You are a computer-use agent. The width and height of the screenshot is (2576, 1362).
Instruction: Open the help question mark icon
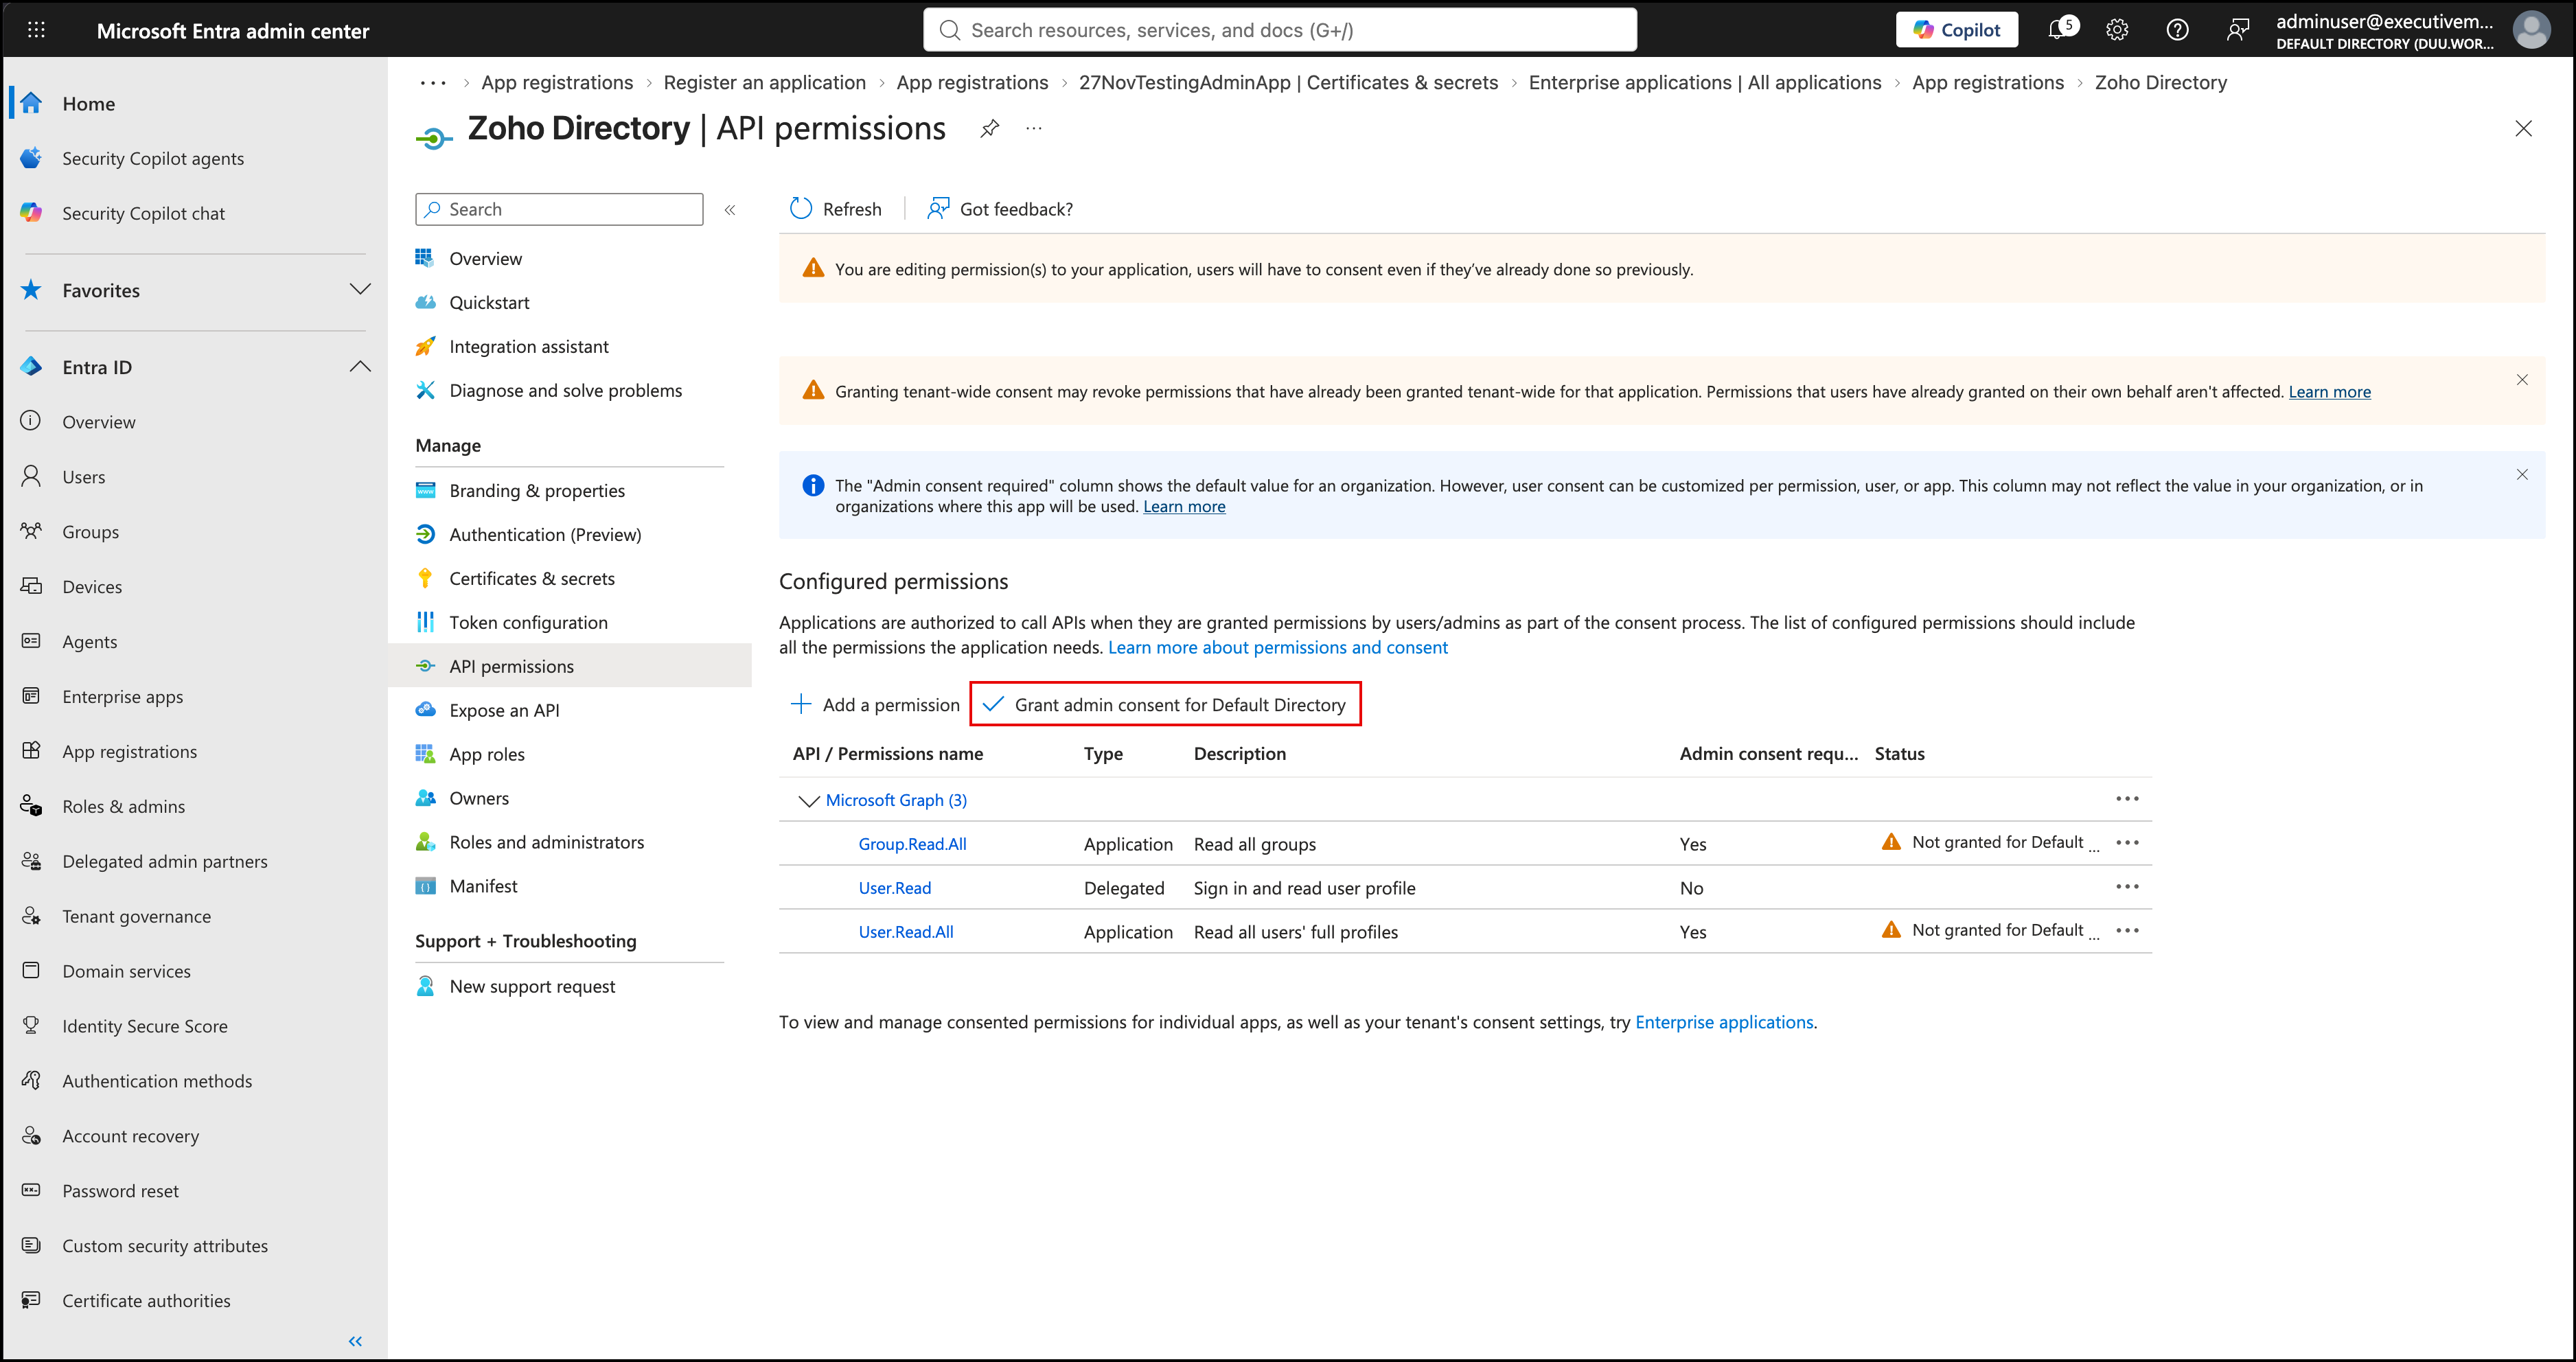[x=2177, y=30]
